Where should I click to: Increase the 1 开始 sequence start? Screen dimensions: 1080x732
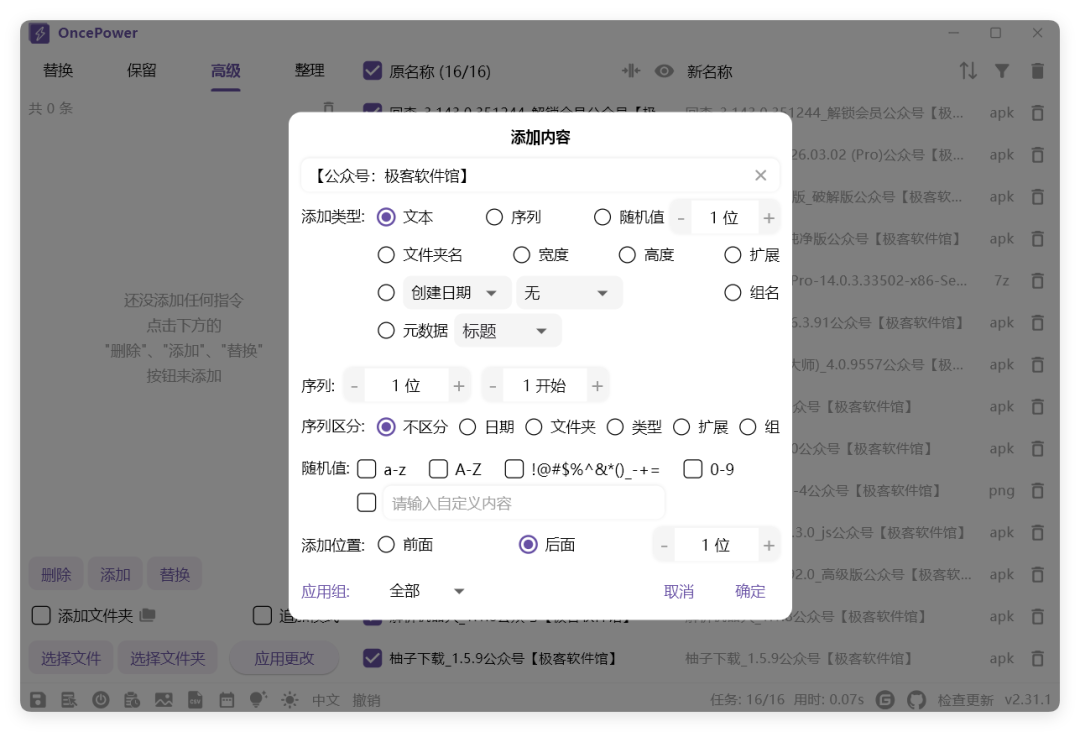tap(597, 386)
